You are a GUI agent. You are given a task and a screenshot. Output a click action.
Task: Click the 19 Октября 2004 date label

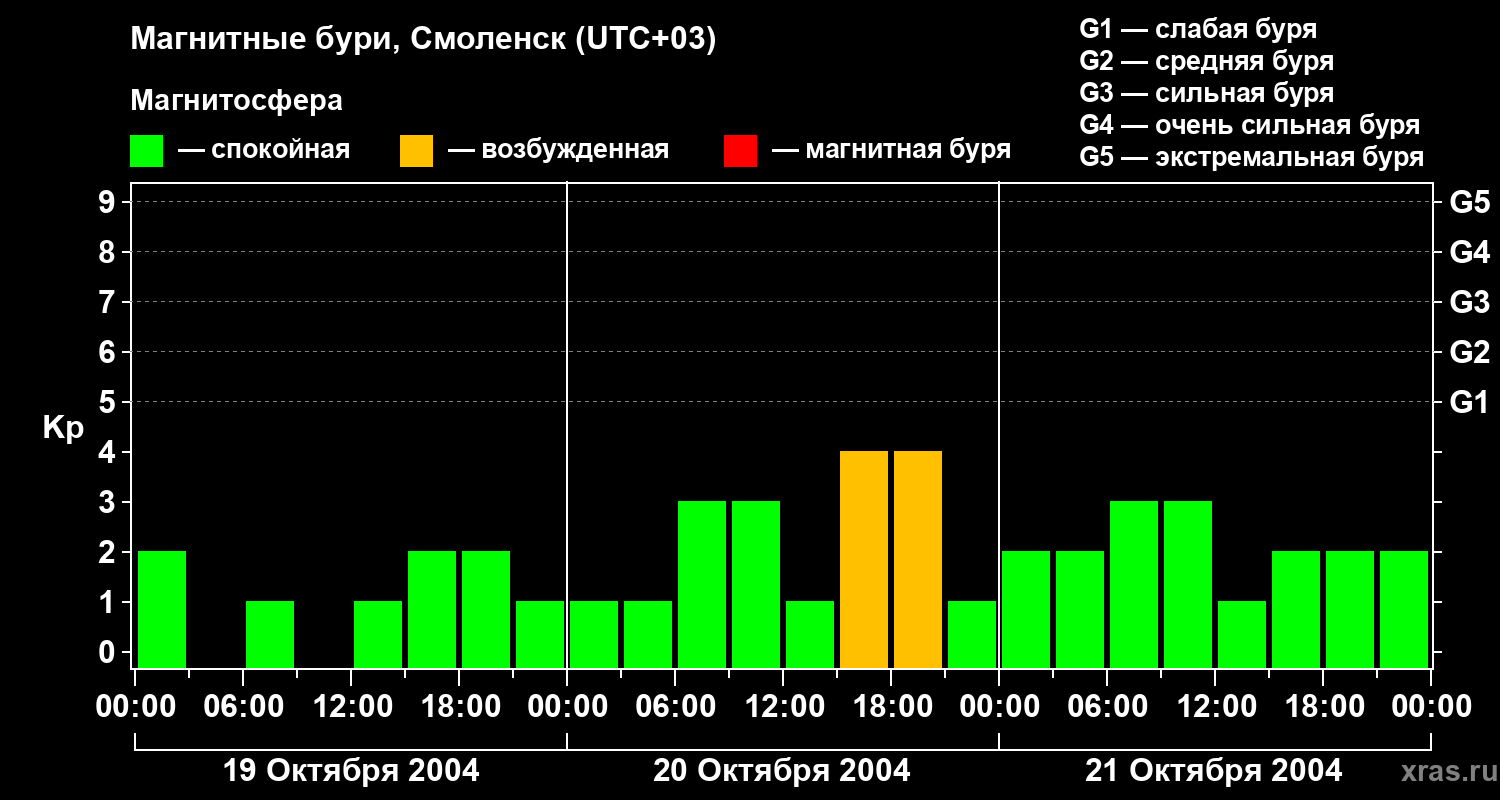click(x=351, y=771)
